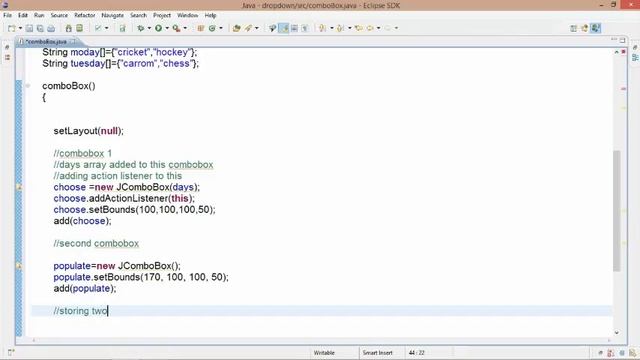Click the Open Type folder icon

pyautogui.click(x=236, y=28)
